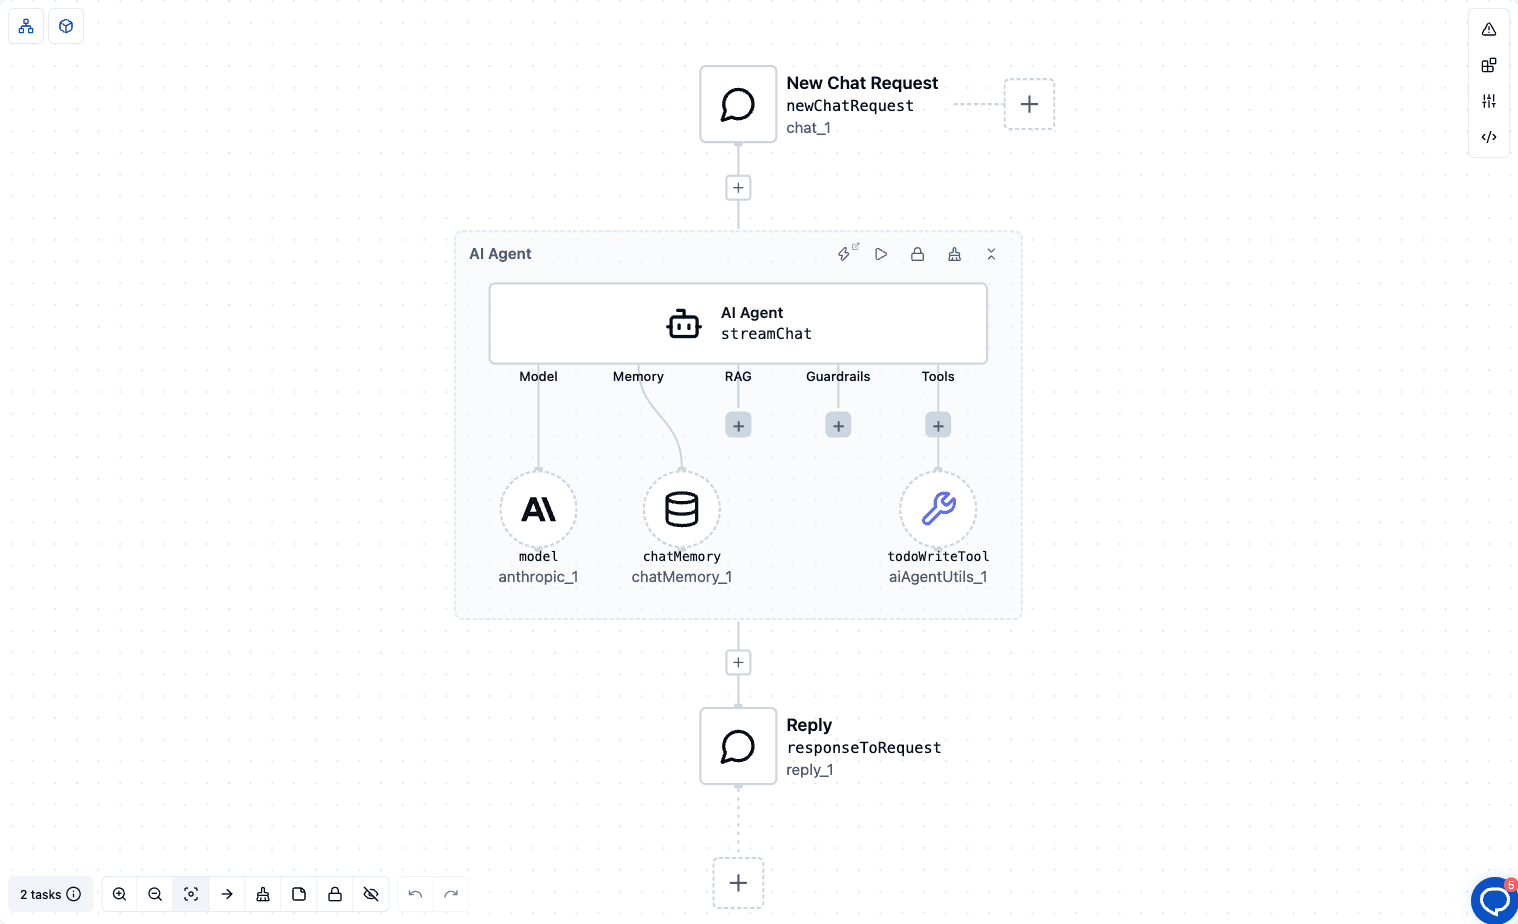This screenshot has width=1518, height=924.
Task: Select the todoWriteTool wrench node
Action: click(x=938, y=509)
